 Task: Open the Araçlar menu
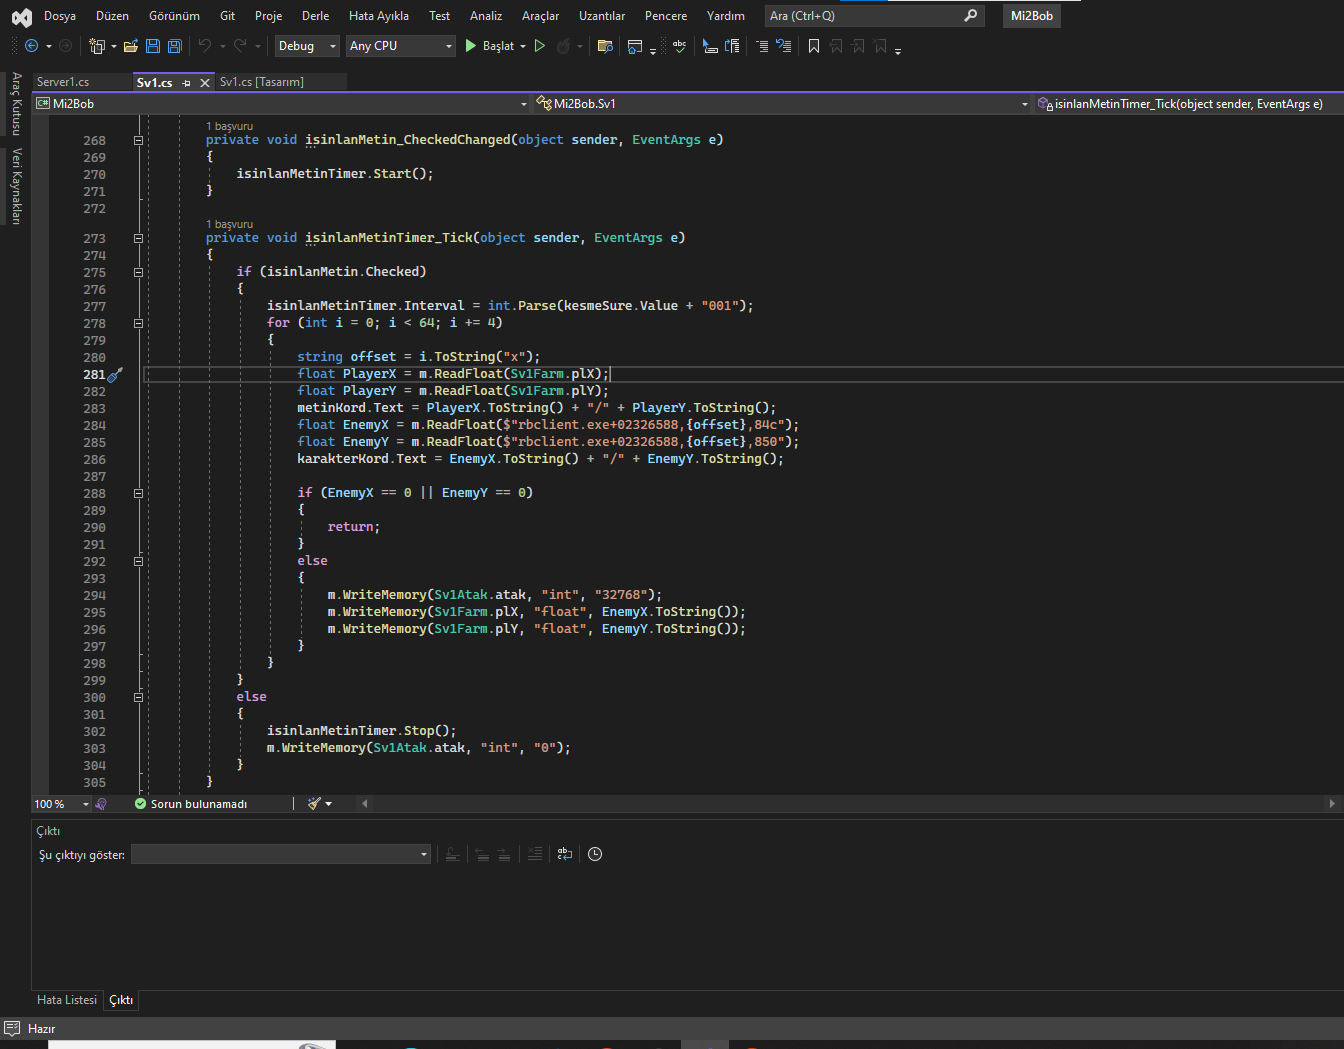[x=541, y=16]
